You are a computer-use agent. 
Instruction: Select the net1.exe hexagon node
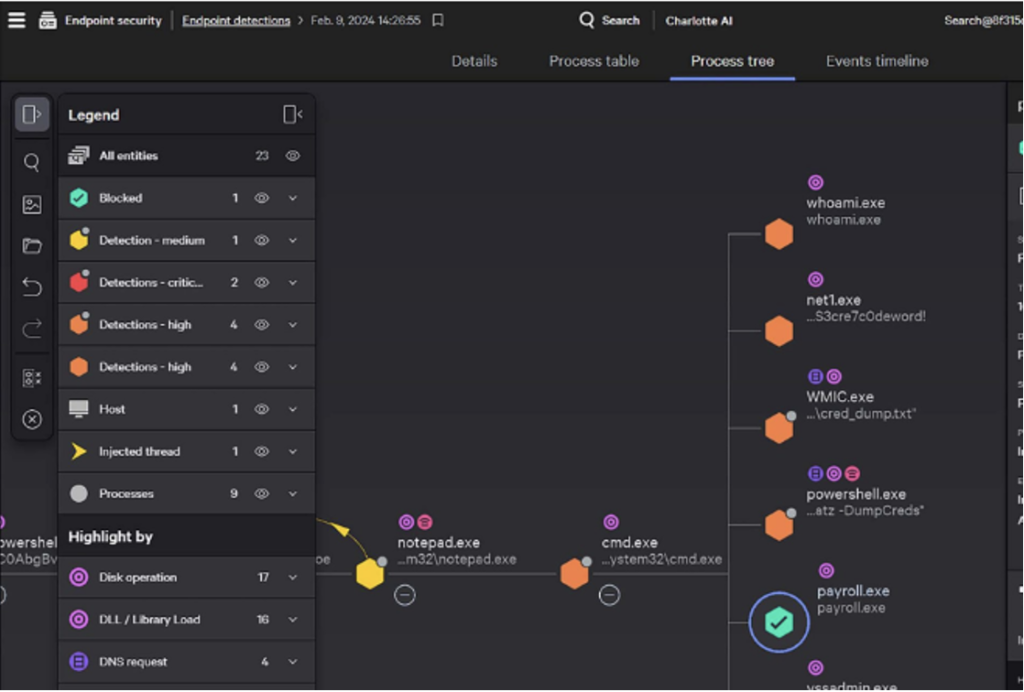coord(778,331)
